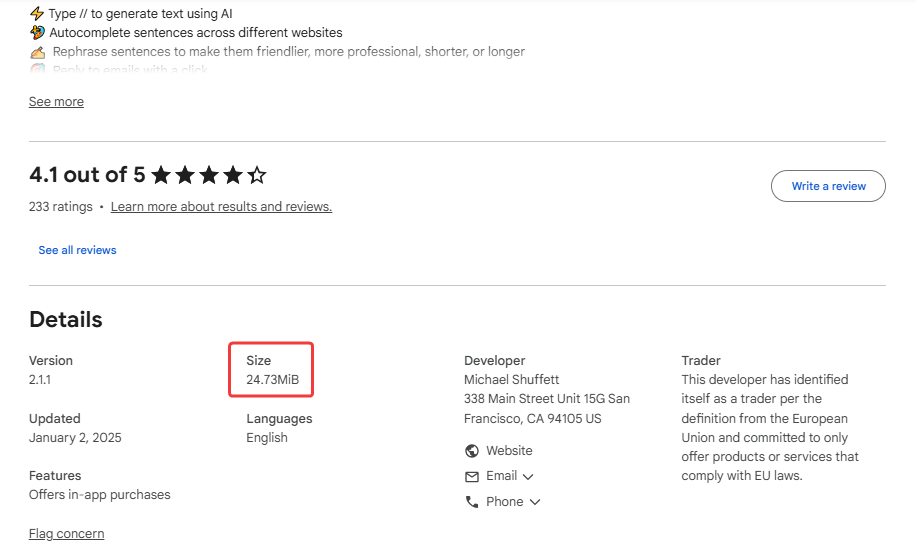Image resolution: width=916 pixels, height=549 pixels.
Task: Click the empty fifth rating star
Action: [x=257, y=176]
